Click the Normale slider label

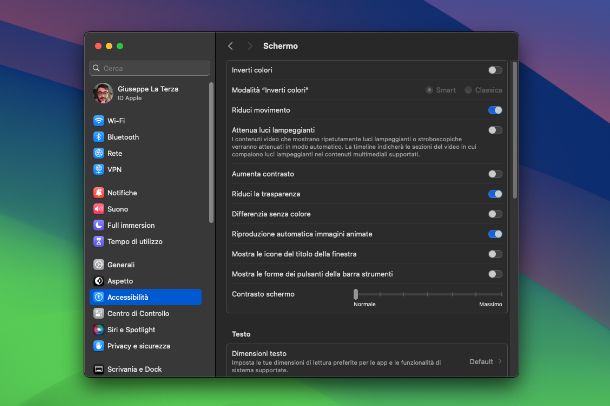click(x=365, y=304)
